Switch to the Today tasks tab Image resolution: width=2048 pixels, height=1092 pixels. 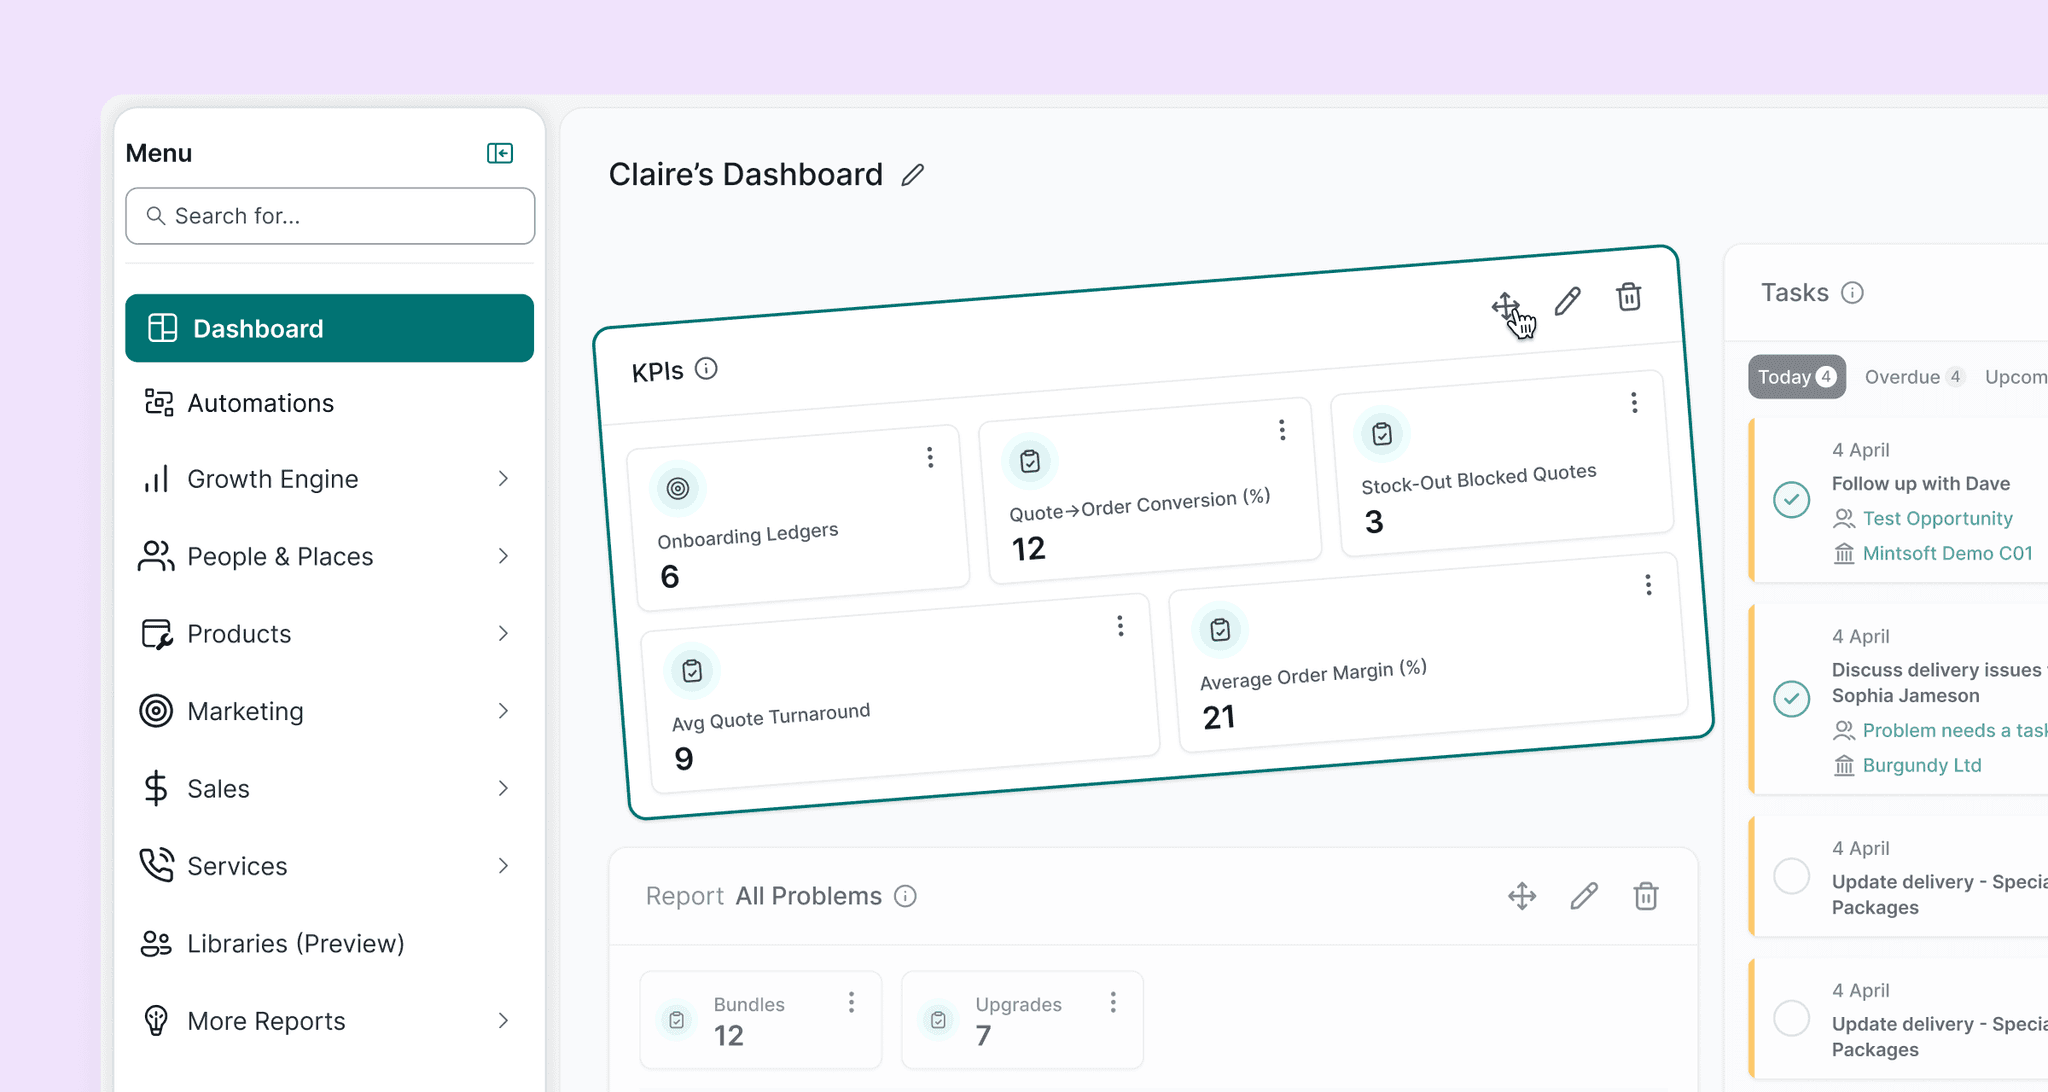[x=1797, y=377]
